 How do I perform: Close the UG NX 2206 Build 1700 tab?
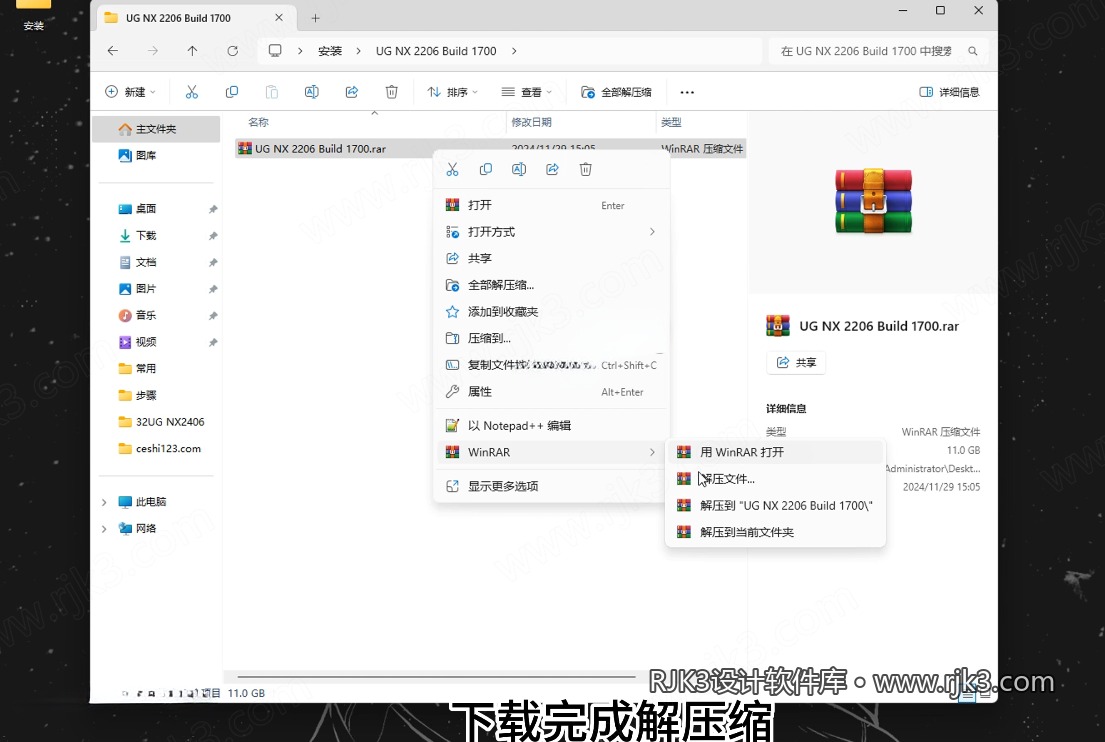tap(279, 18)
